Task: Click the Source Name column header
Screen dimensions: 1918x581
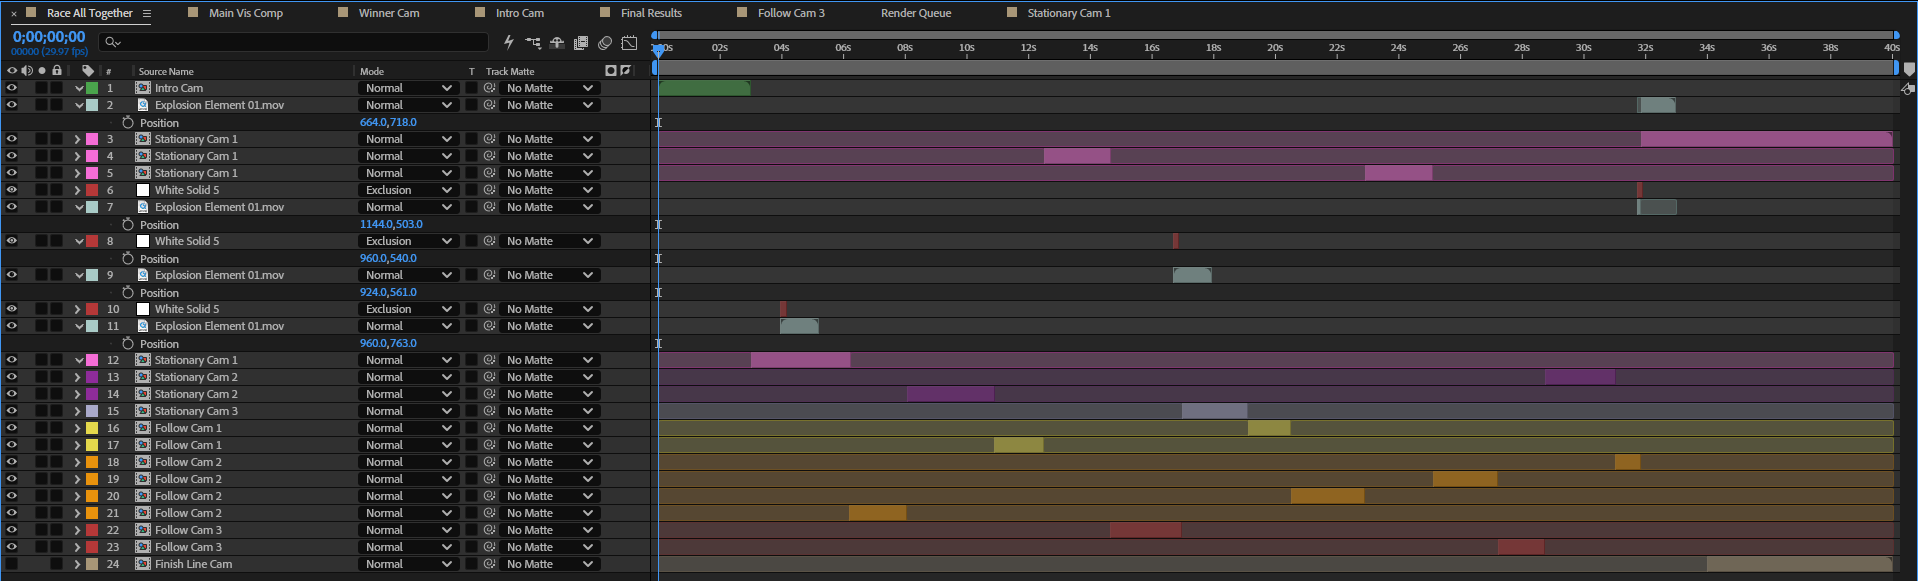Action: click(166, 71)
